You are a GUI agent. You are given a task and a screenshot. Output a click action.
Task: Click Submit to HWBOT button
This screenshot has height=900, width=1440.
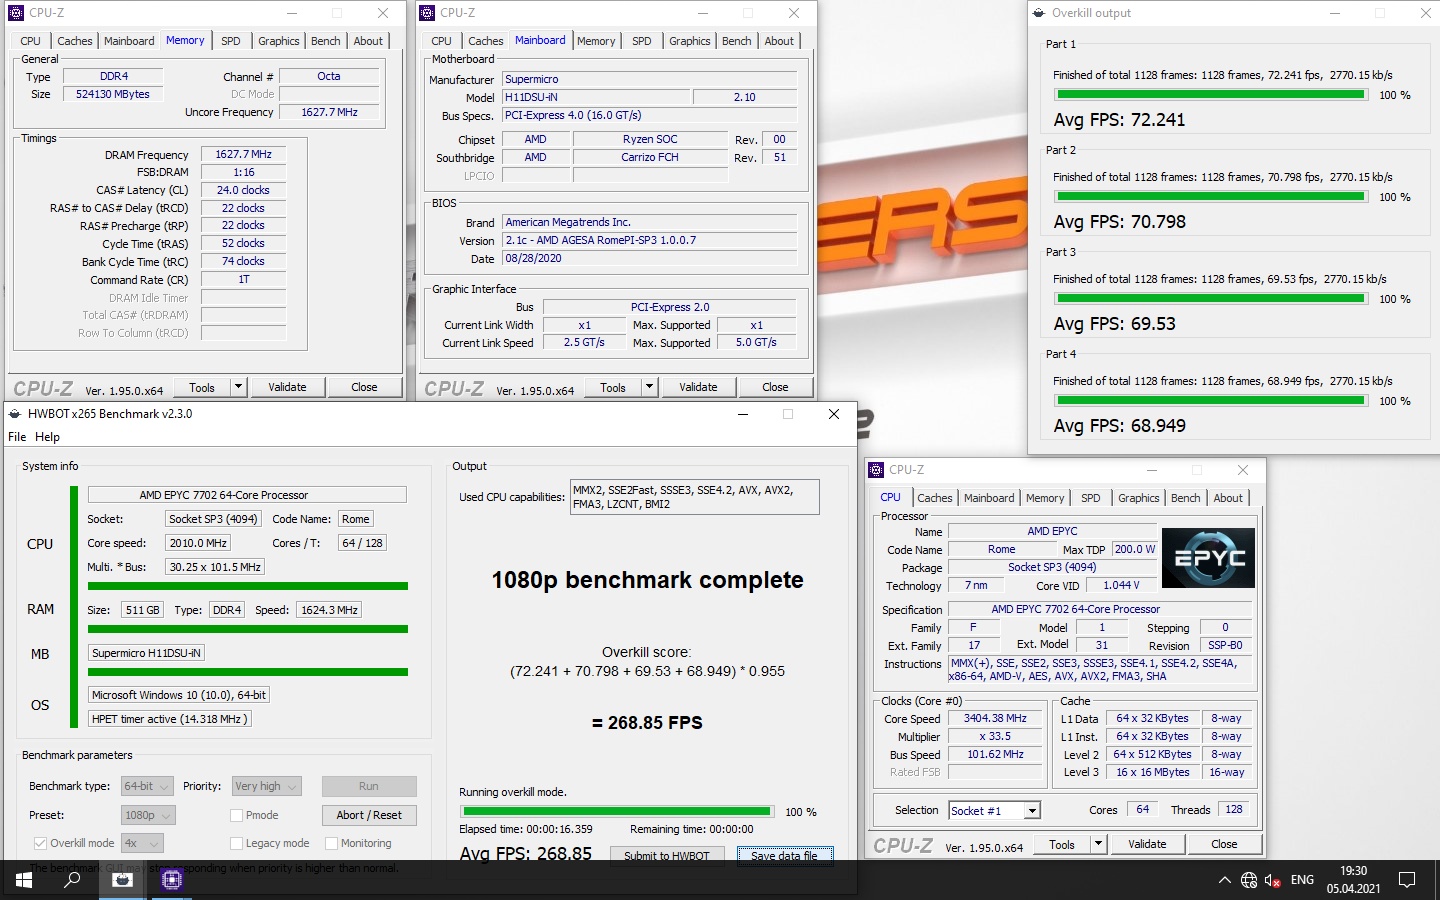click(667, 855)
